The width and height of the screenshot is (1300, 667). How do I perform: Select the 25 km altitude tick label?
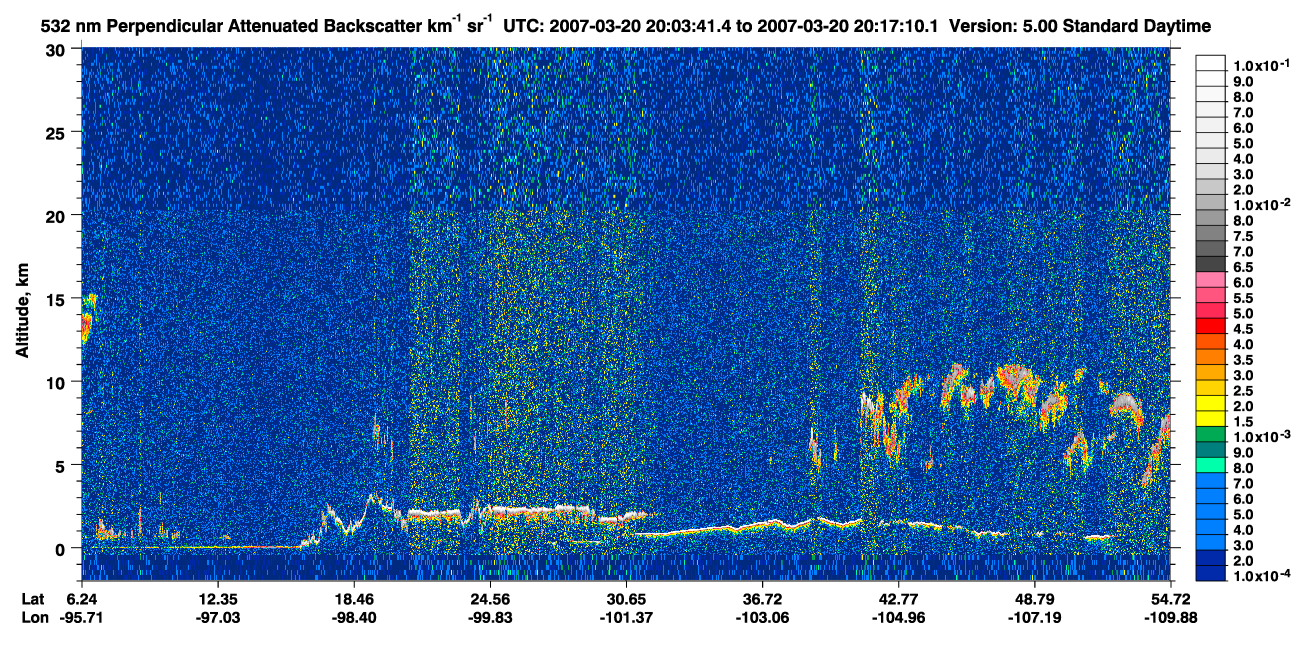point(55,133)
